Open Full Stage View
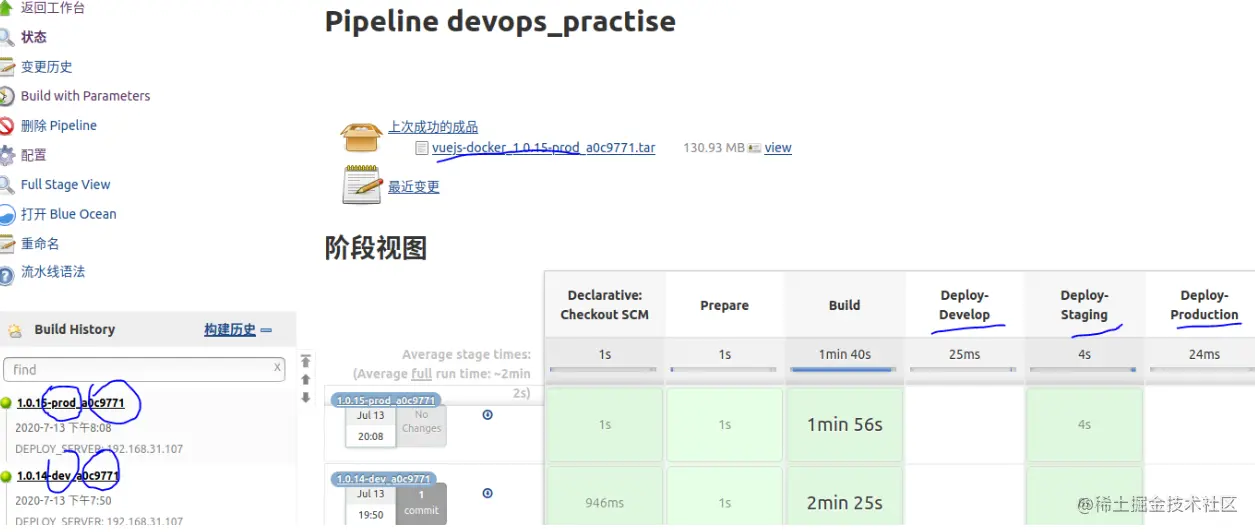1255x532 pixels. pos(66,185)
